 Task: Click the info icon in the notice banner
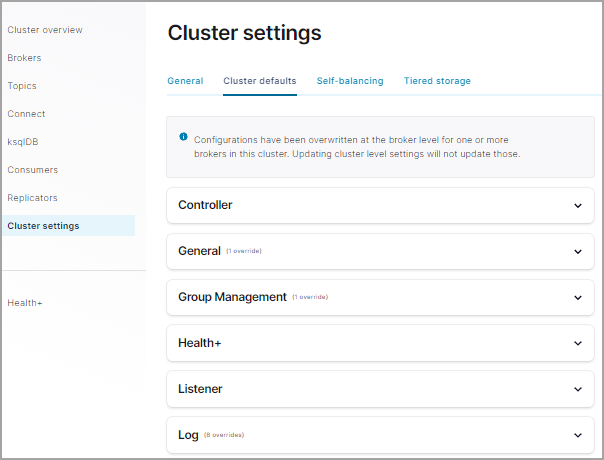pyautogui.click(x=183, y=136)
